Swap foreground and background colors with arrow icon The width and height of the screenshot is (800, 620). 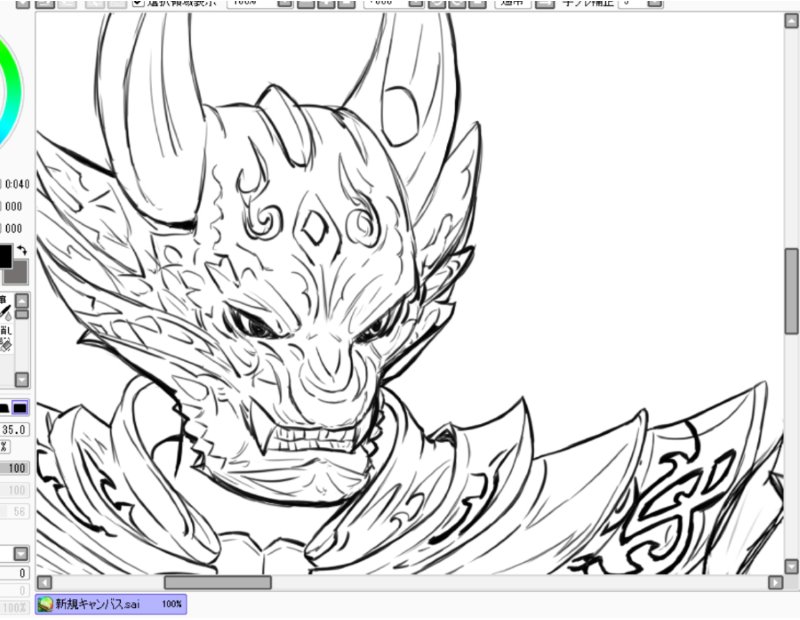pos(22,250)
